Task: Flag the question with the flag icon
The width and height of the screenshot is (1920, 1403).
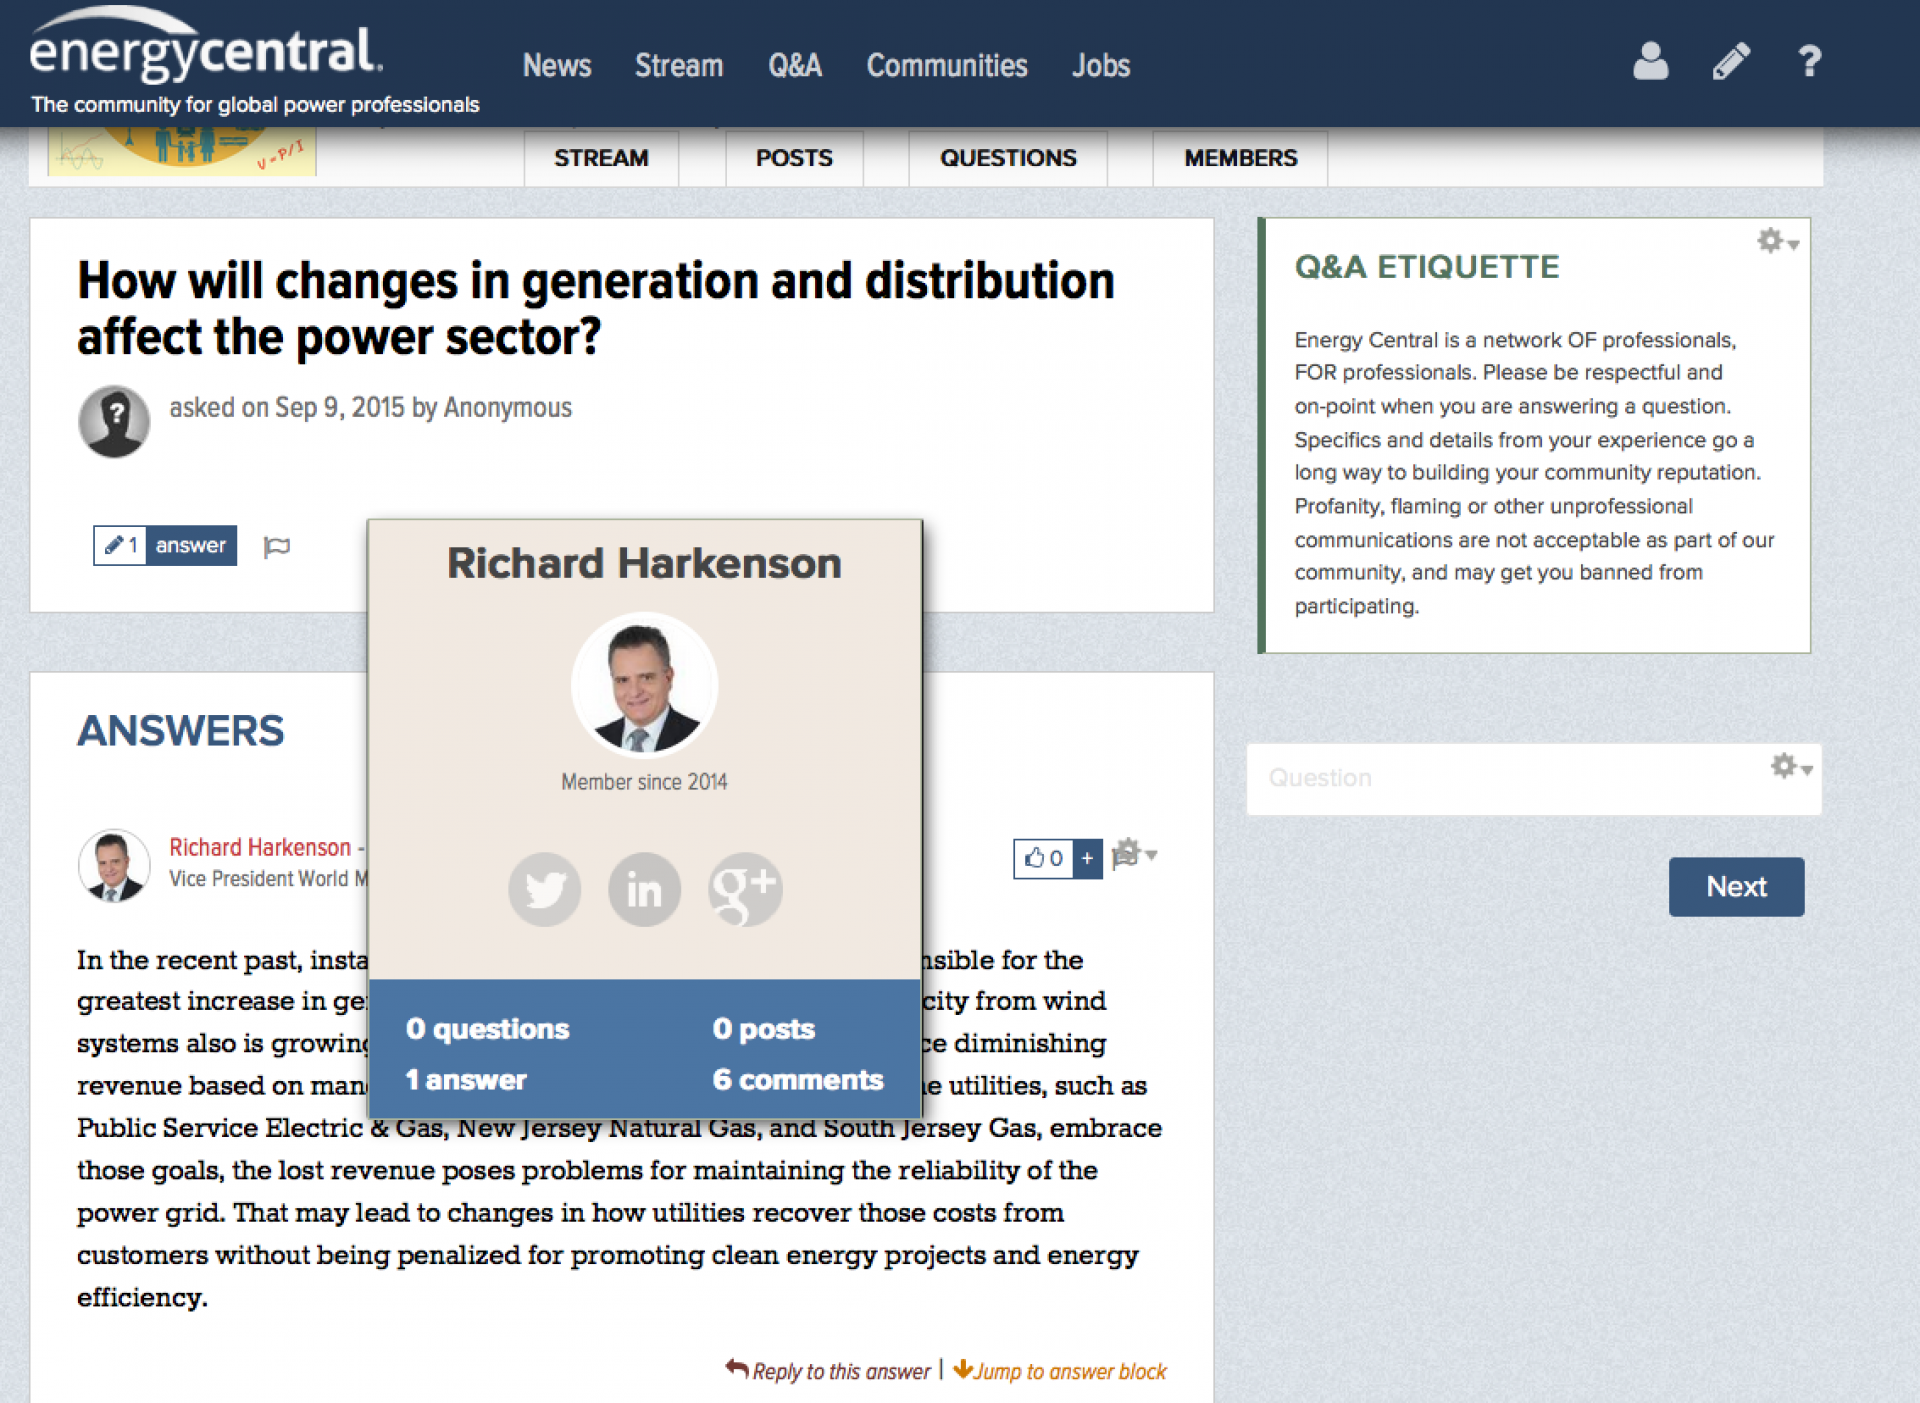Action: click(277, 546)
